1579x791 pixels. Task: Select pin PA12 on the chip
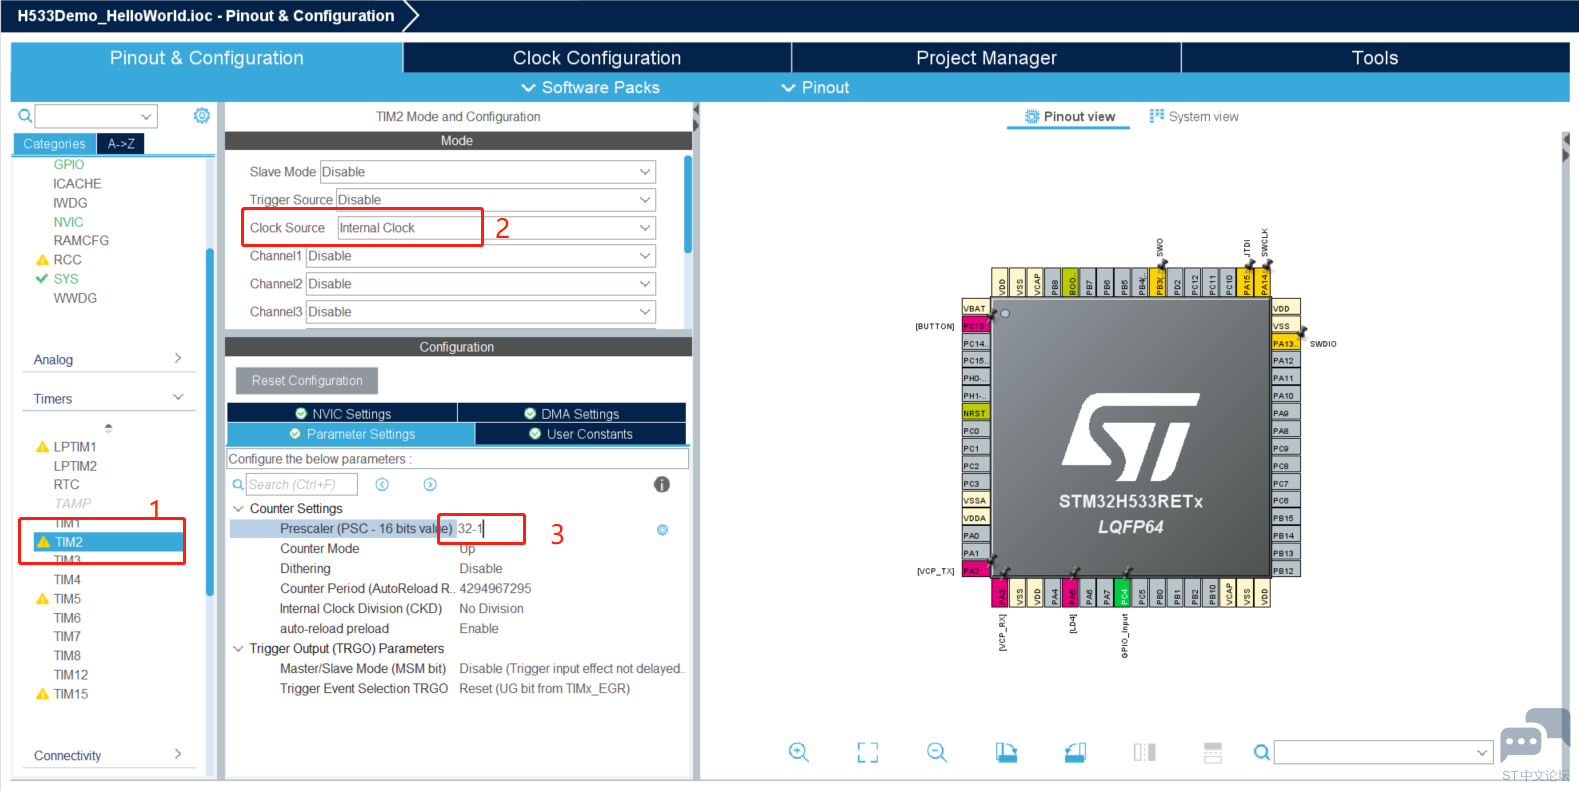[x=1285, y=361]
